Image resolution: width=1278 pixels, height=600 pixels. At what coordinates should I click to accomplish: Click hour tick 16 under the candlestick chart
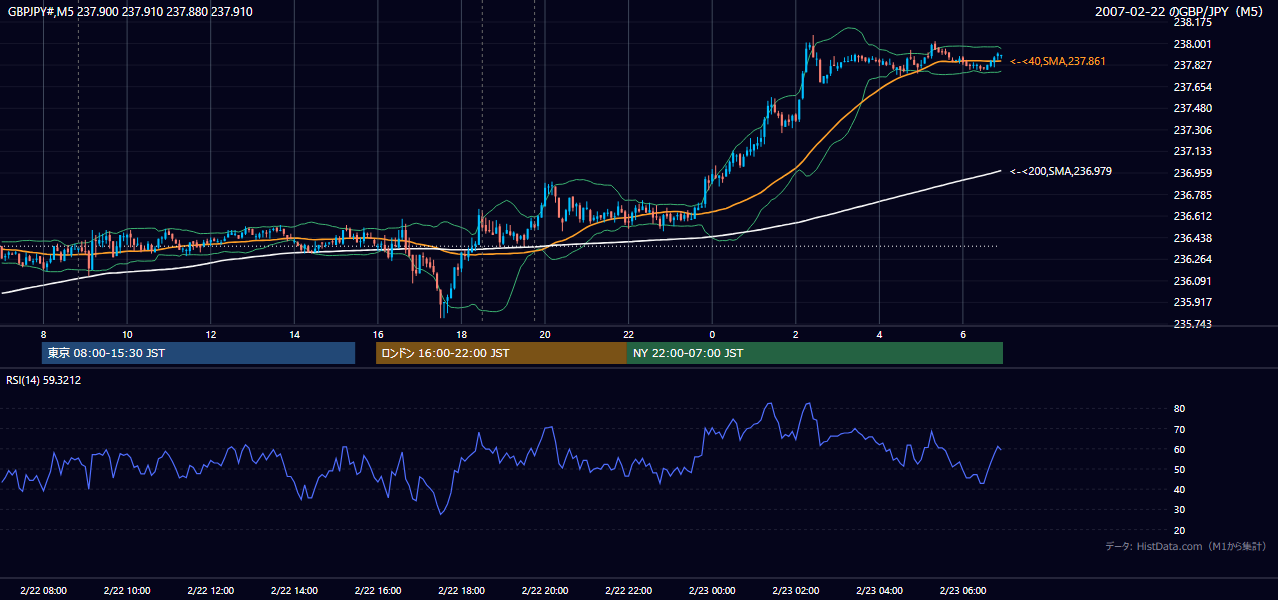click(x=378, y=334)
